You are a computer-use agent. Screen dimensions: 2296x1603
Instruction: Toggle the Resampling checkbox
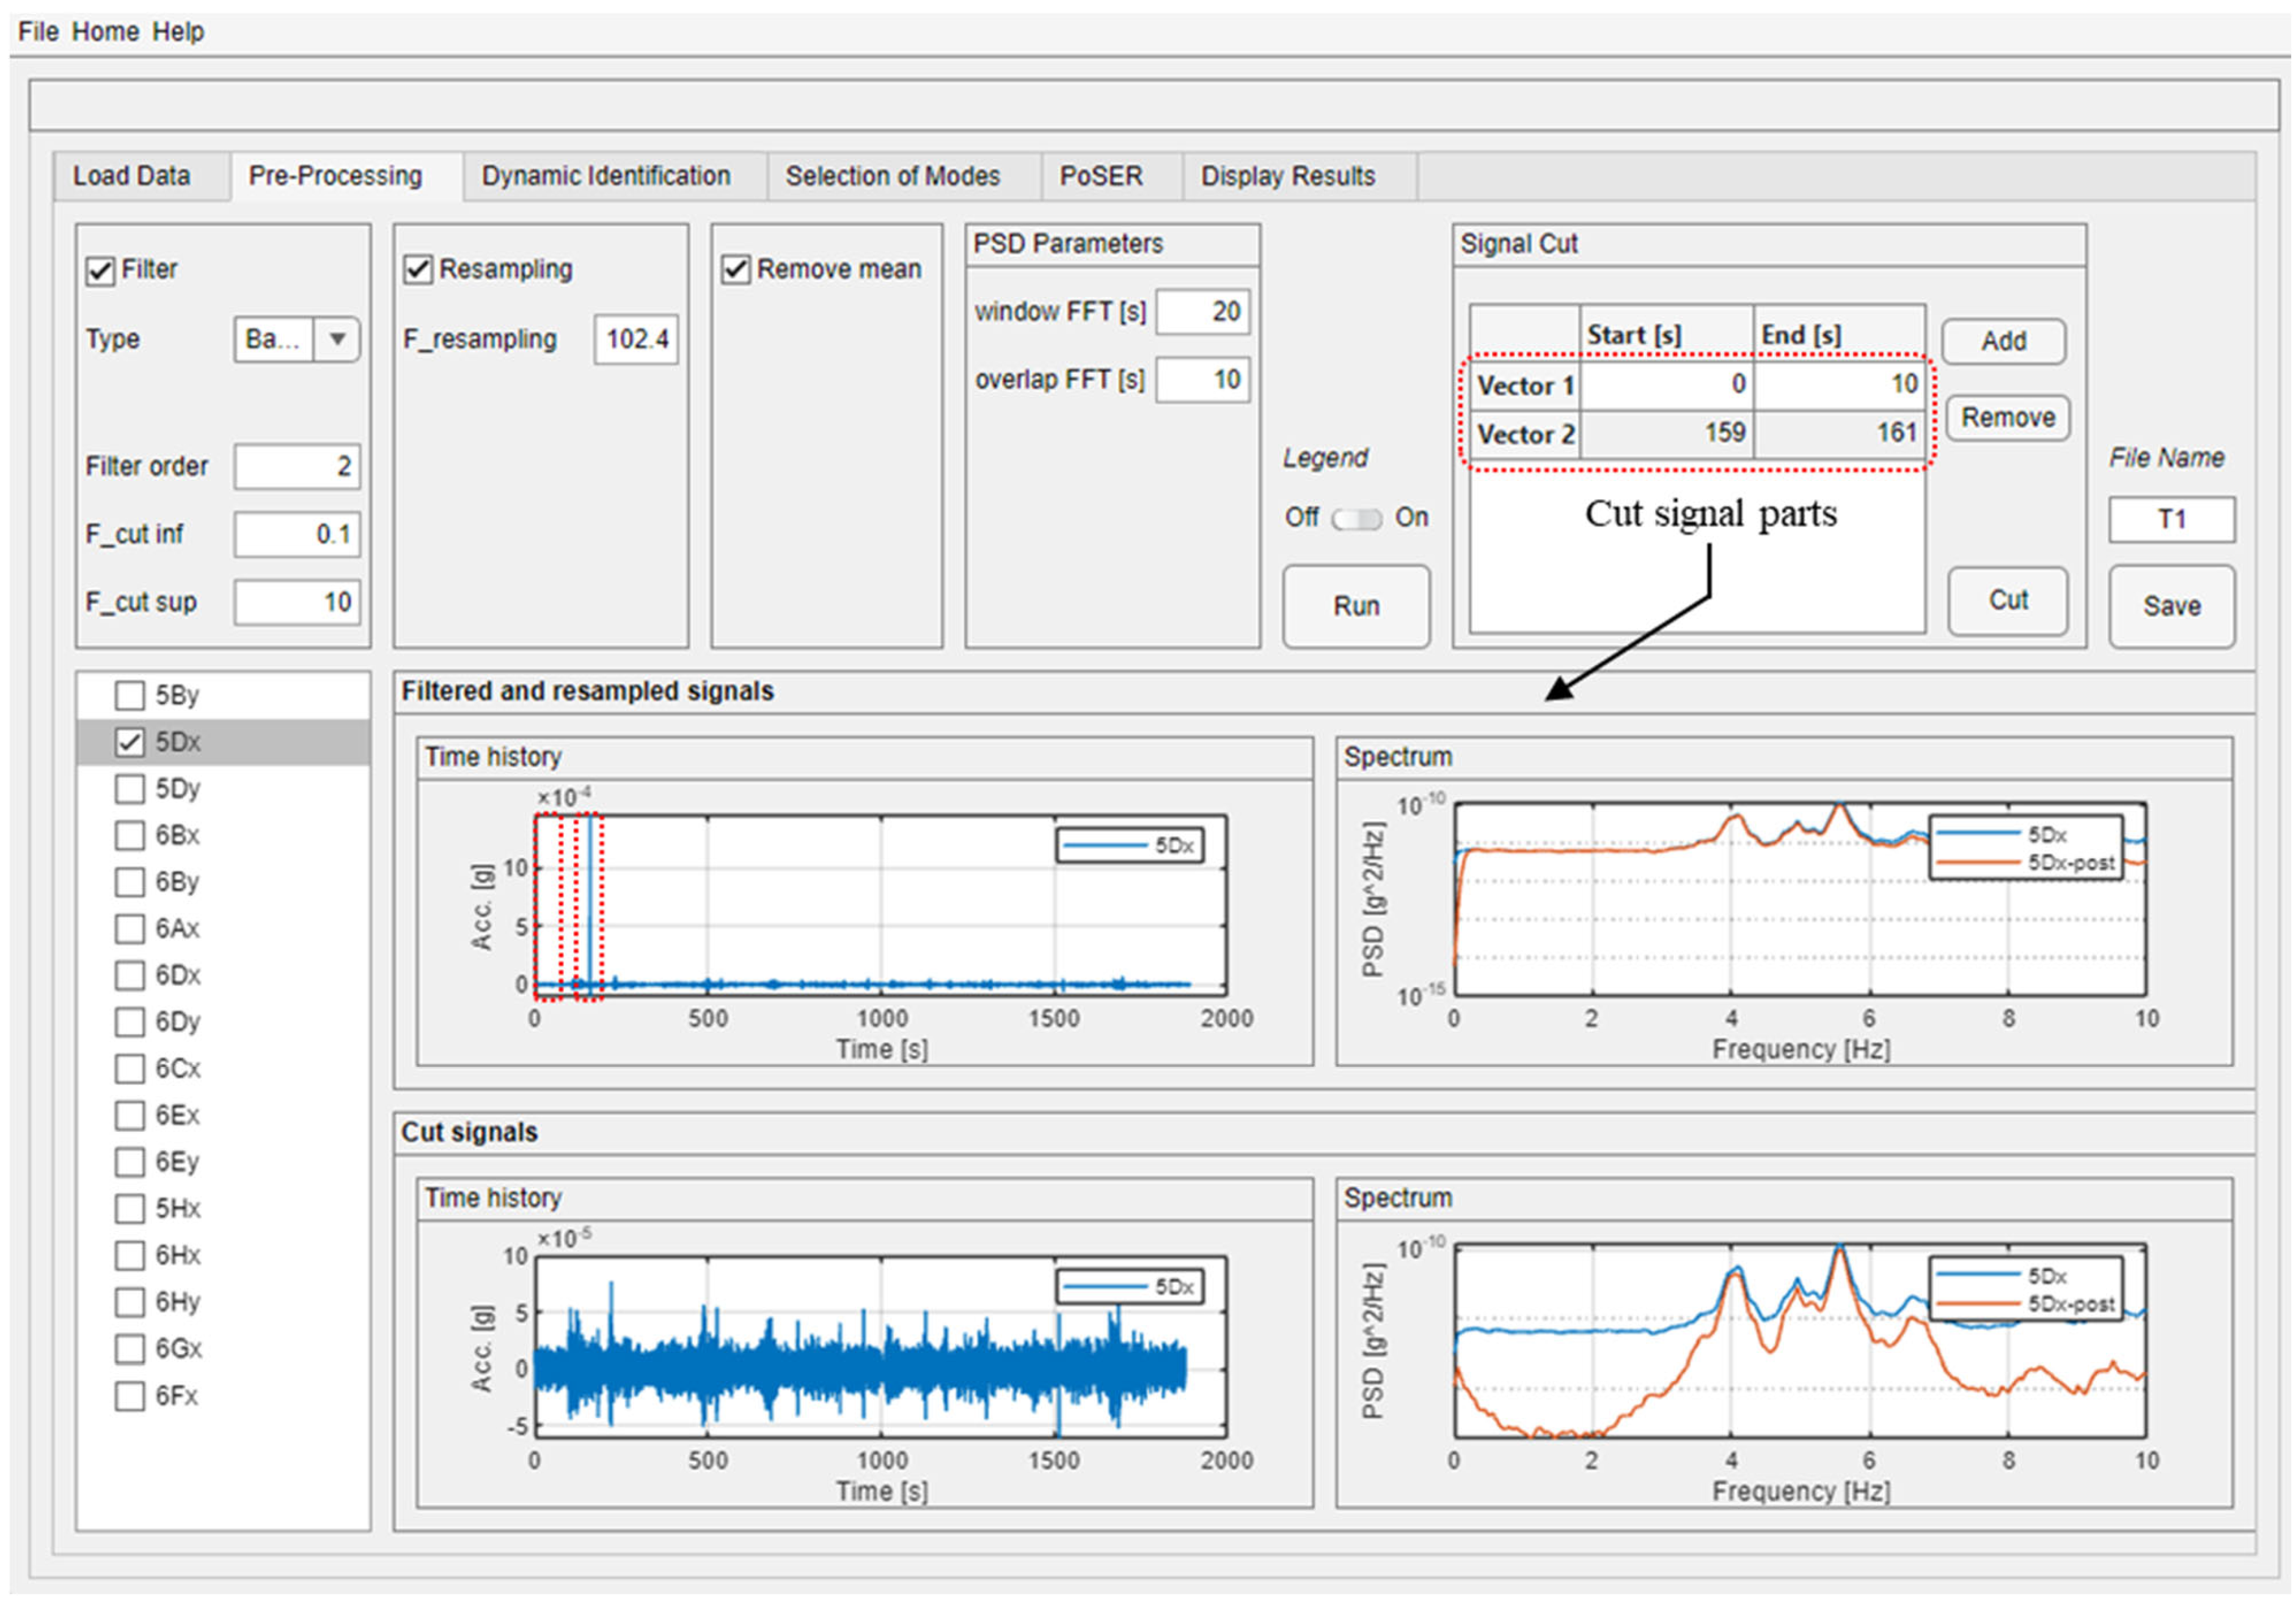point(418,270)
